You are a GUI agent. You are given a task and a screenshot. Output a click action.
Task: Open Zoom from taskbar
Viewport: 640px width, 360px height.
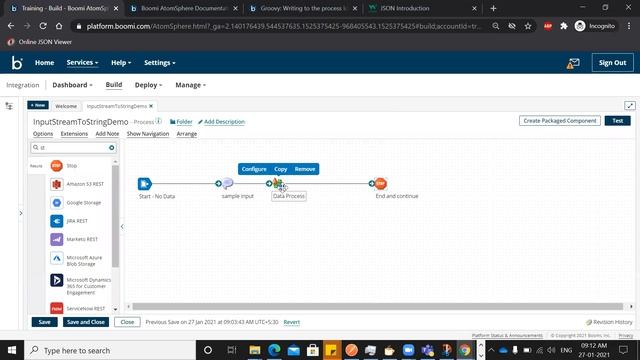point(408,350)
